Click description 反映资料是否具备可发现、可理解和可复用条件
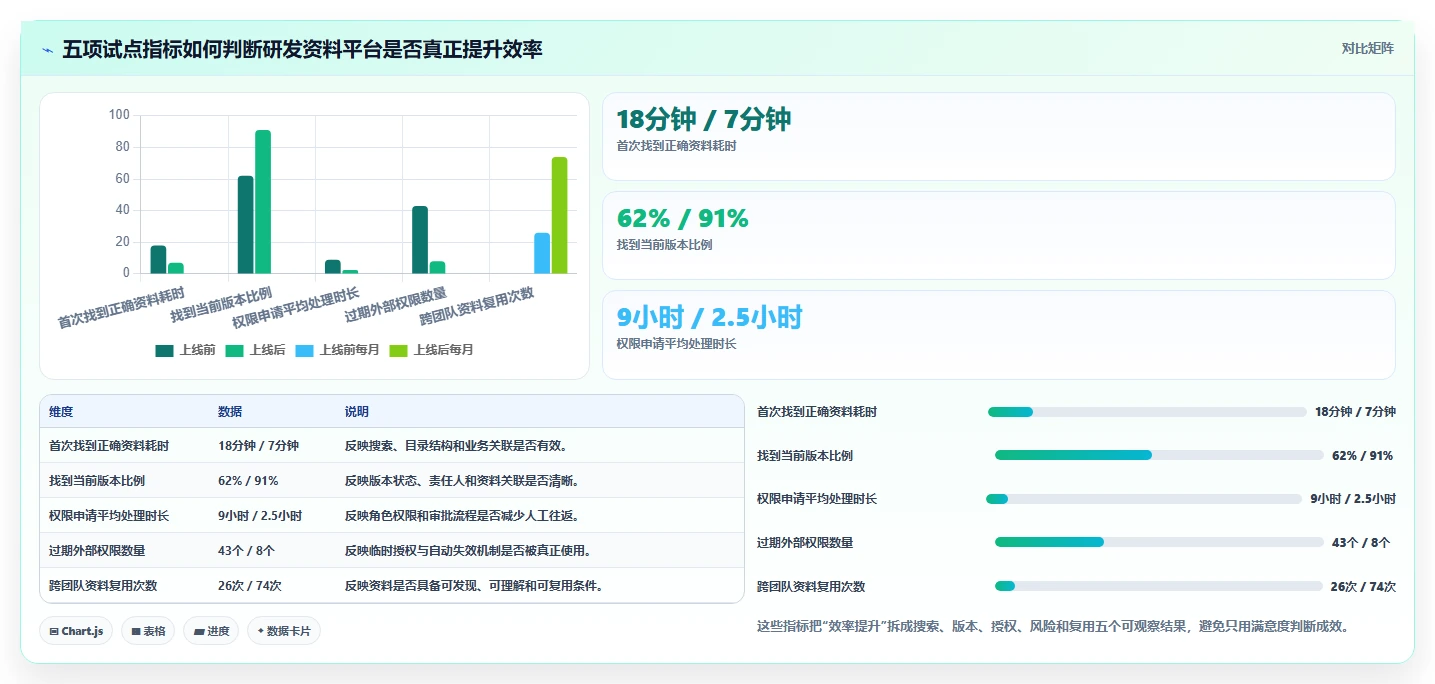This screenshot has height=684, width=1435. 474,586
